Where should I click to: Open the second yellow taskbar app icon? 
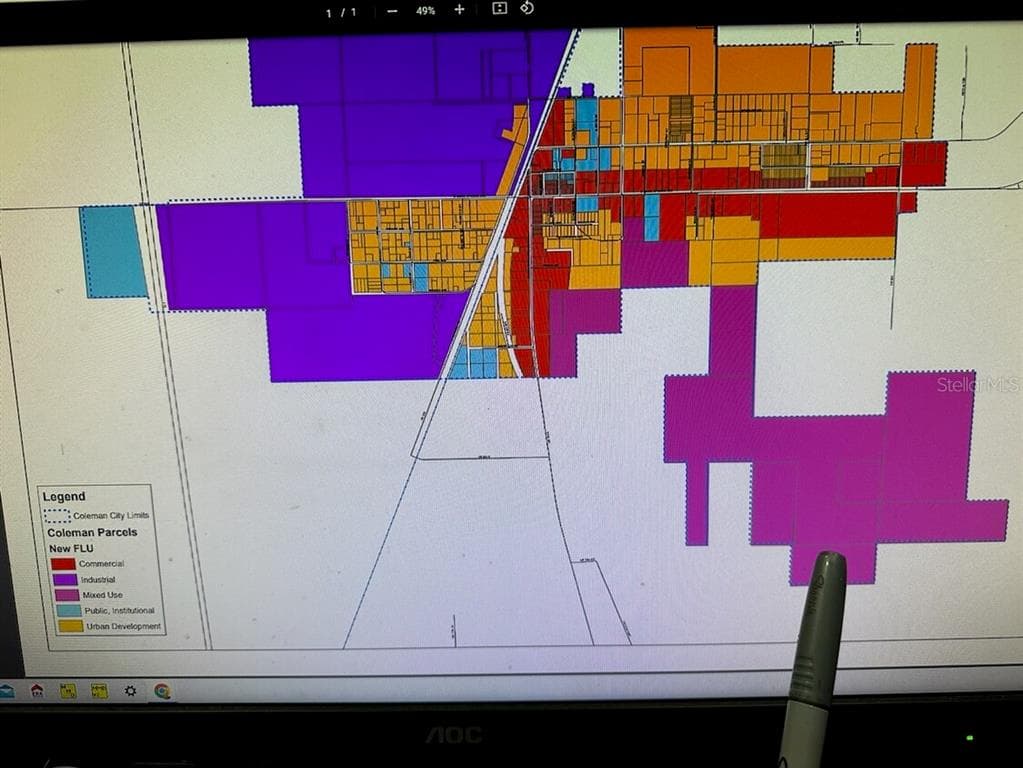point(99,691)
